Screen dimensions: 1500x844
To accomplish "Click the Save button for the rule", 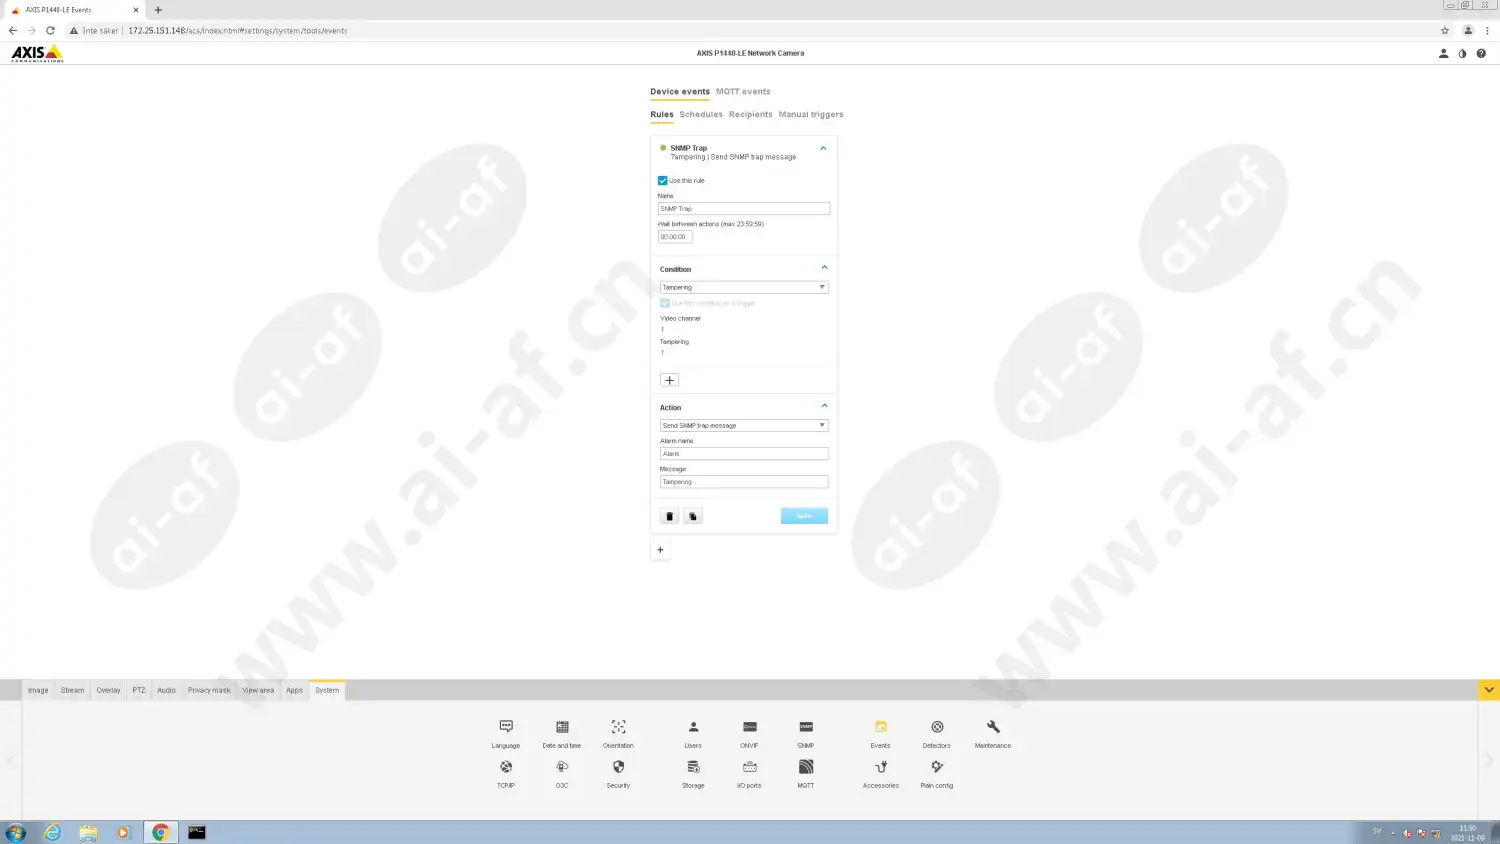I will (804, 516).
